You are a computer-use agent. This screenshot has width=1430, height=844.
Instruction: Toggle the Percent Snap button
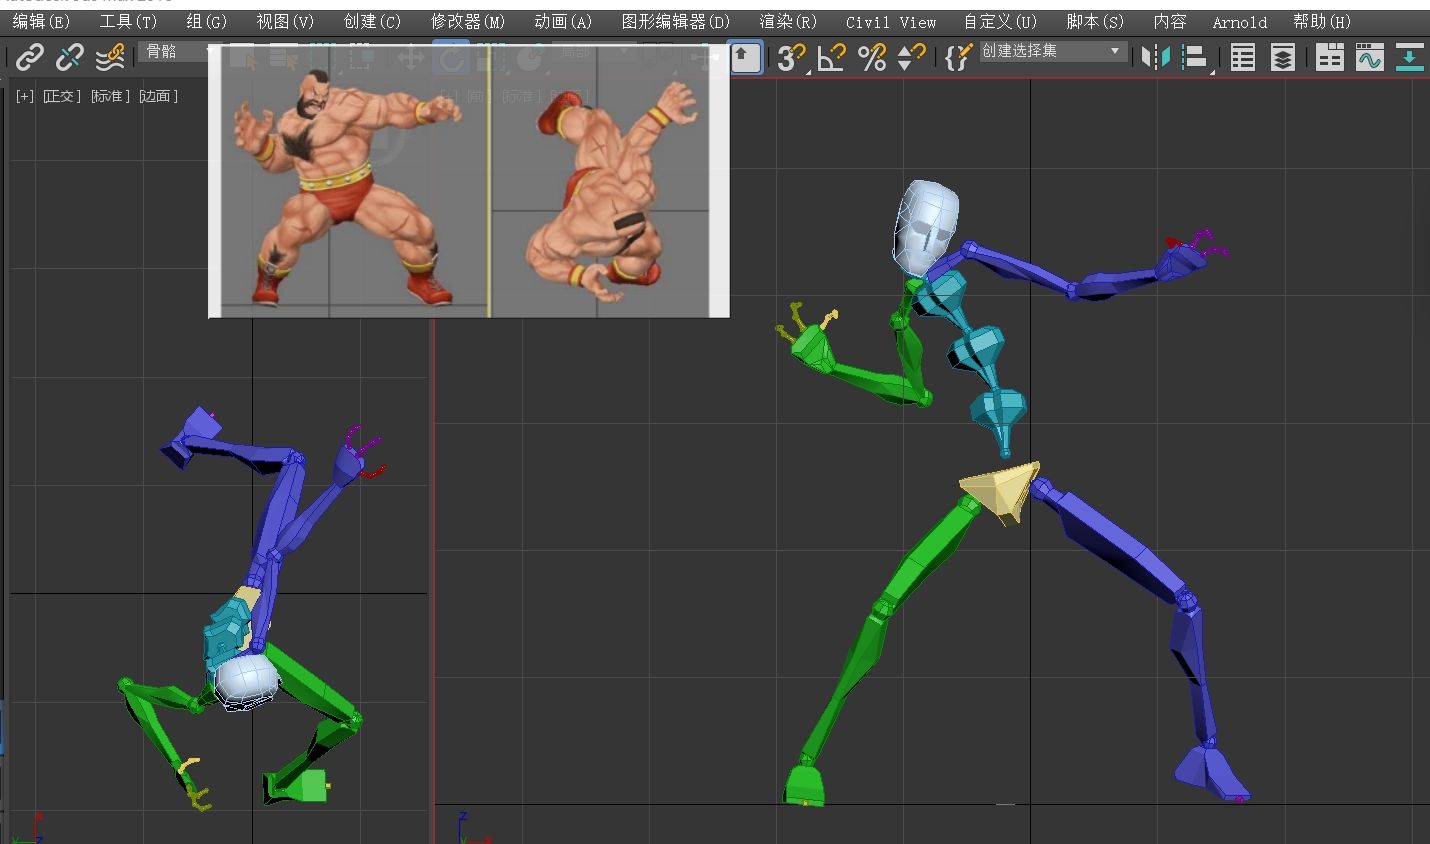(872, 58)
